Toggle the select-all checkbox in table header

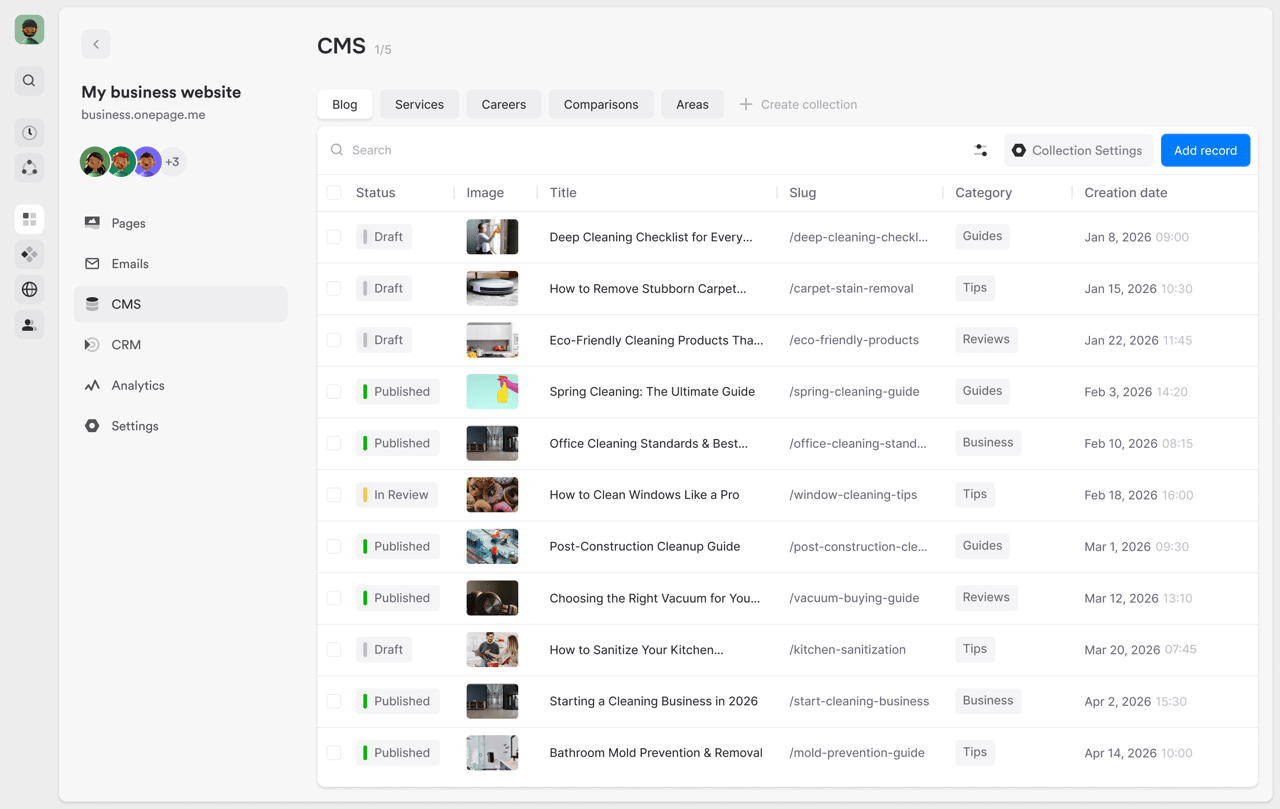tap(334, 193)
